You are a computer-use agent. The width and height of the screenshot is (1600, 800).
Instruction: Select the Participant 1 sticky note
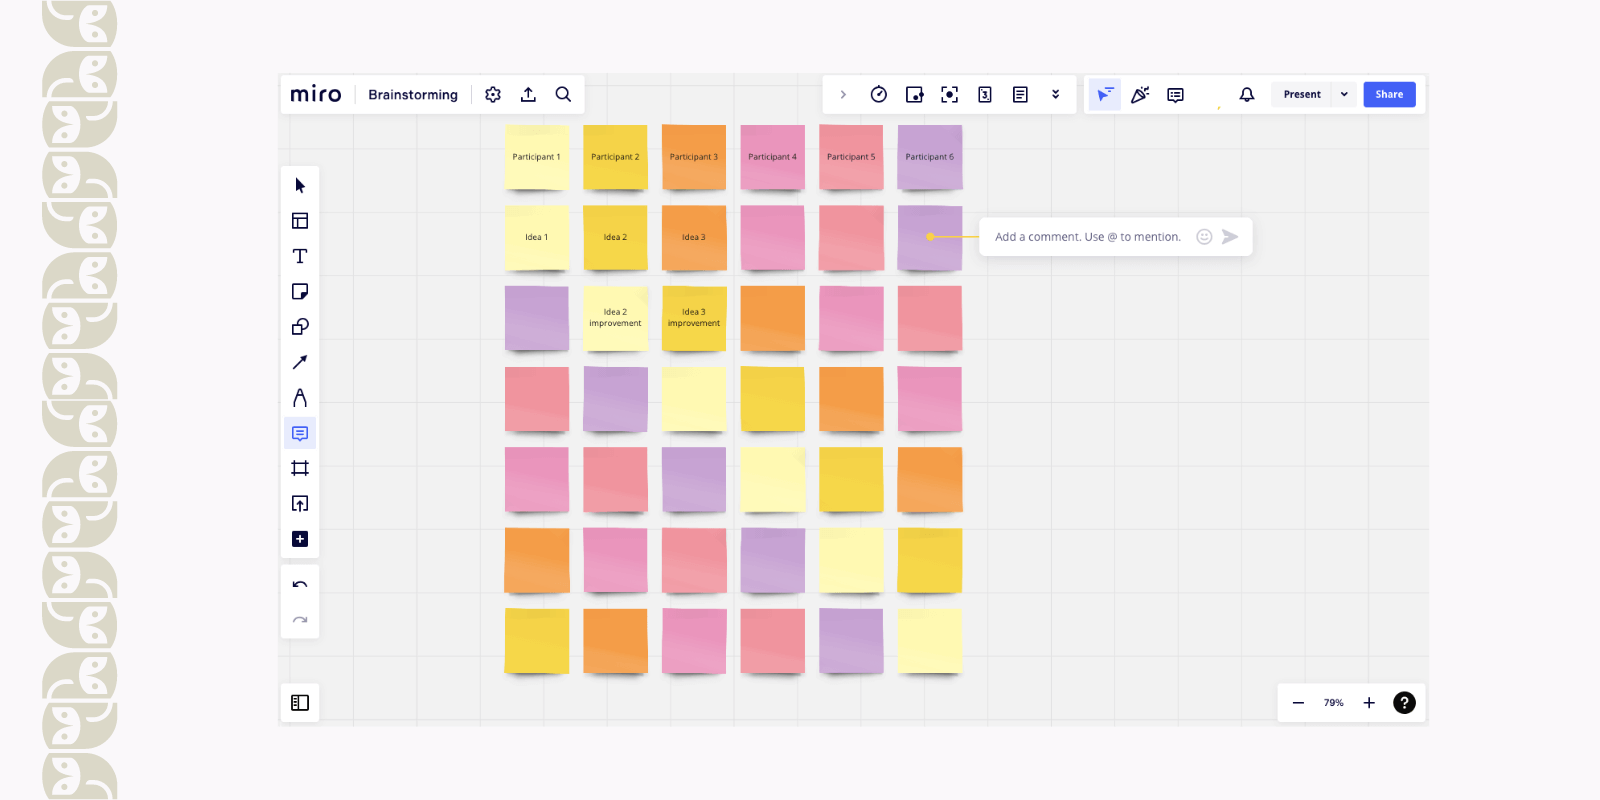point(537,157)
